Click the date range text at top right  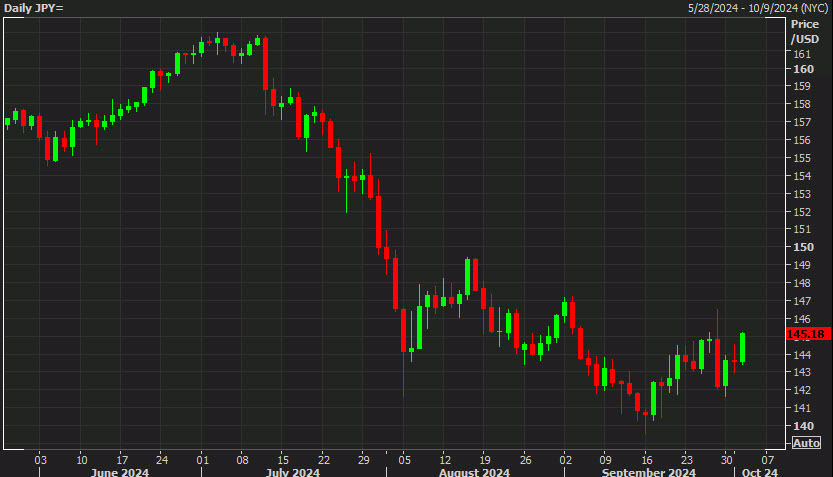[x=757, y=8]
